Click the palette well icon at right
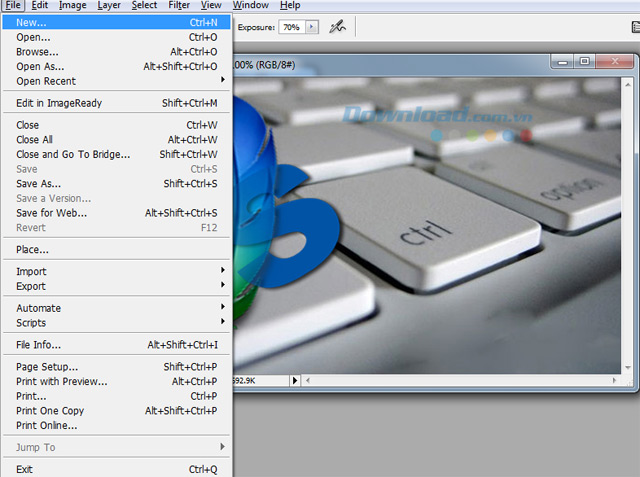The height and width of the screenshot is (477, 640). [x=636, y=27]
